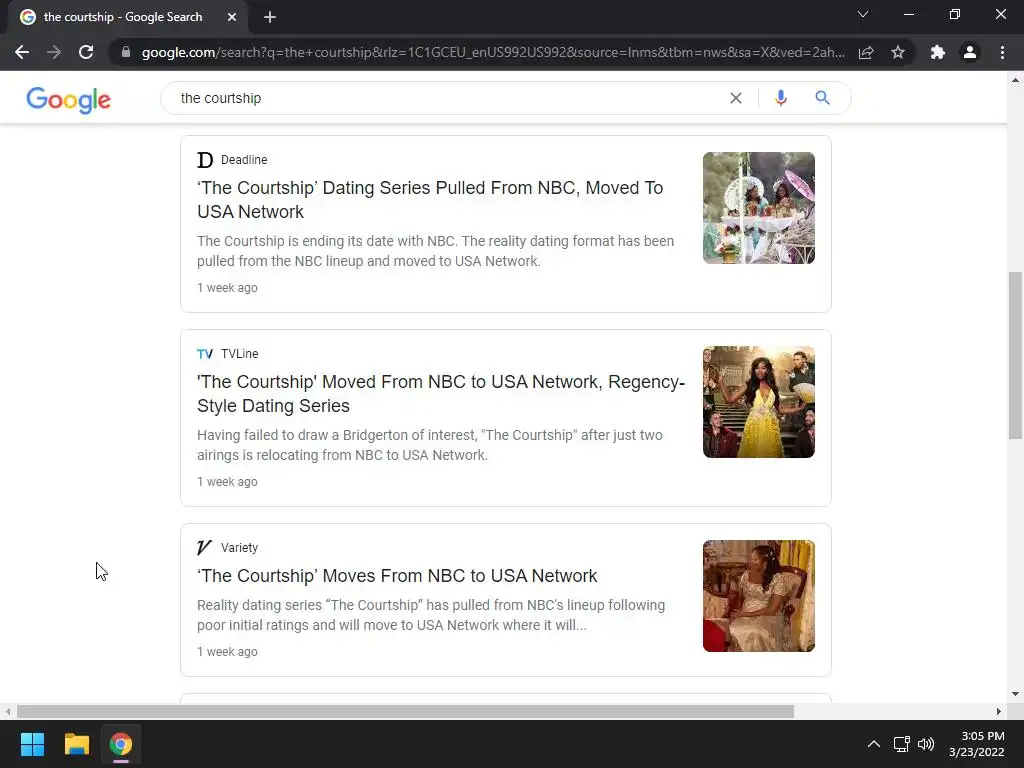This screenshot has width=1024, height=768.
Task: Open the tab search chevron
Action: click(863, 14)
